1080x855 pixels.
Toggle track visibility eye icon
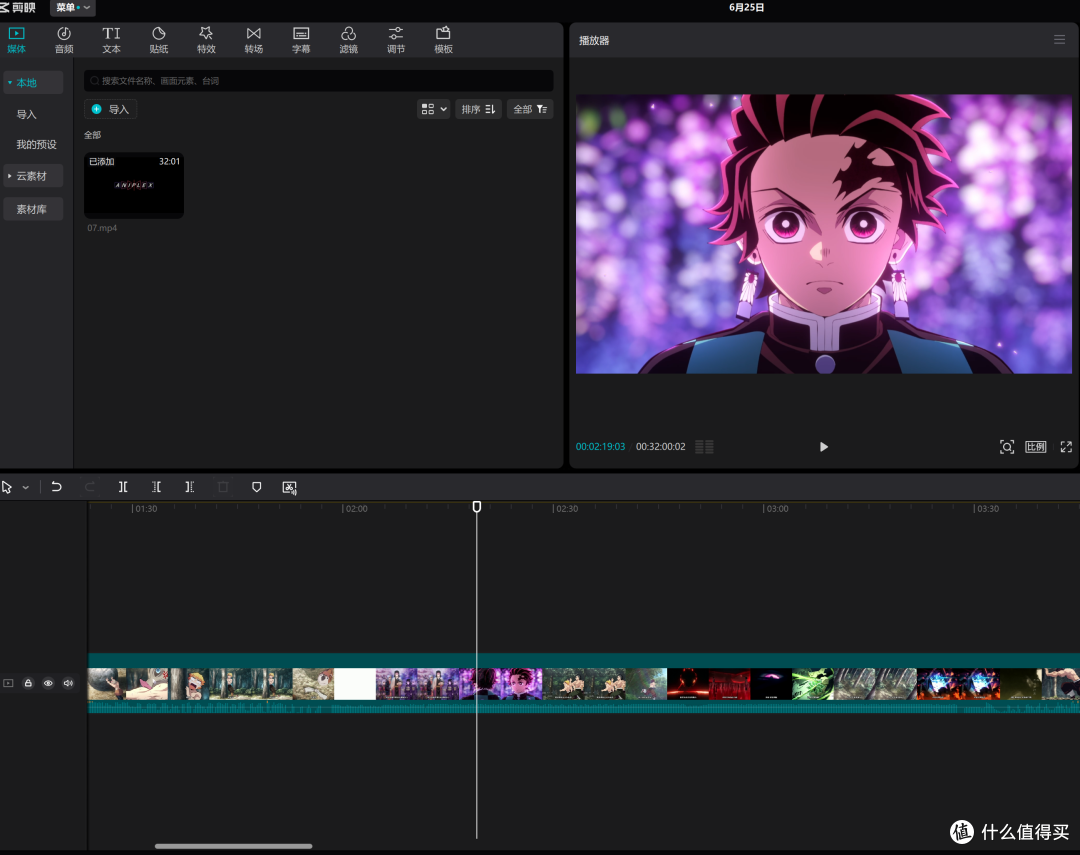(x=48, y=683)
